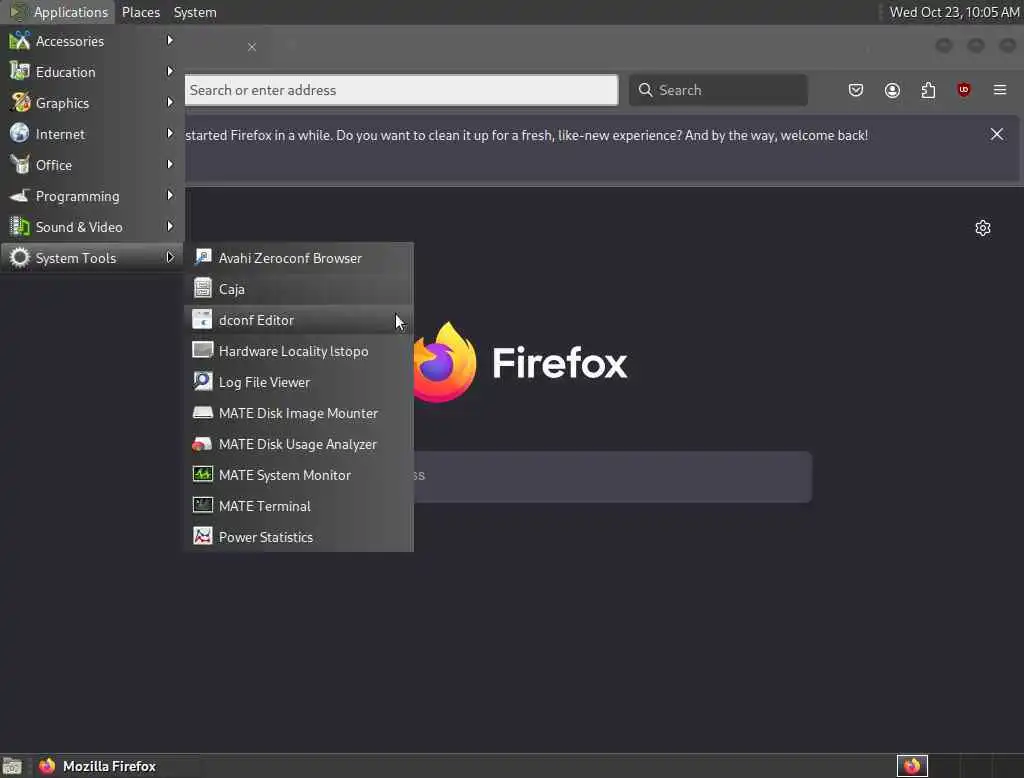The height and width of the screenshot is (778, 1024).
Task: Click the Firefox search magnifier icon
Action: pyautogui.click(x=645, y=90)
